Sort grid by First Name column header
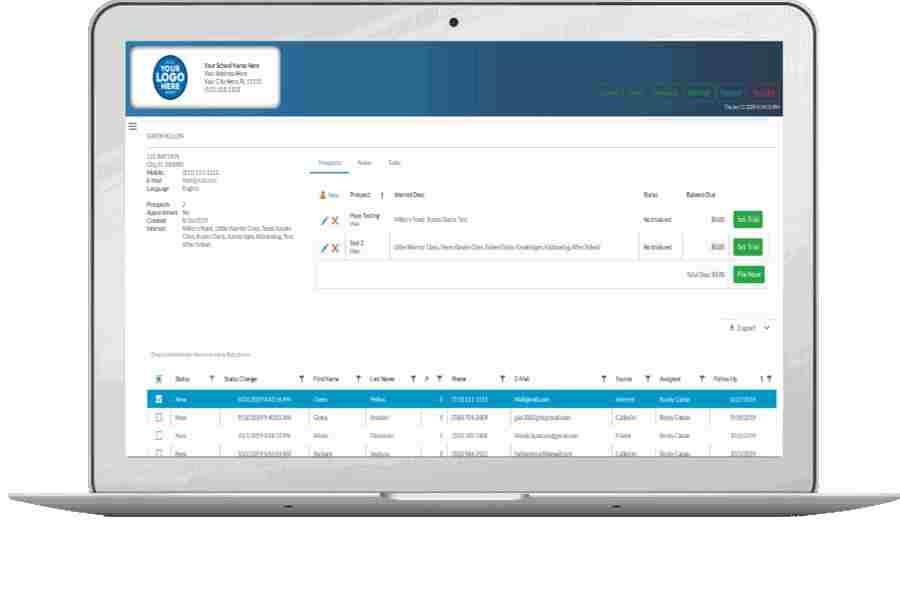The width and height of the screenshot is (900, 598). tap(326, 379)
